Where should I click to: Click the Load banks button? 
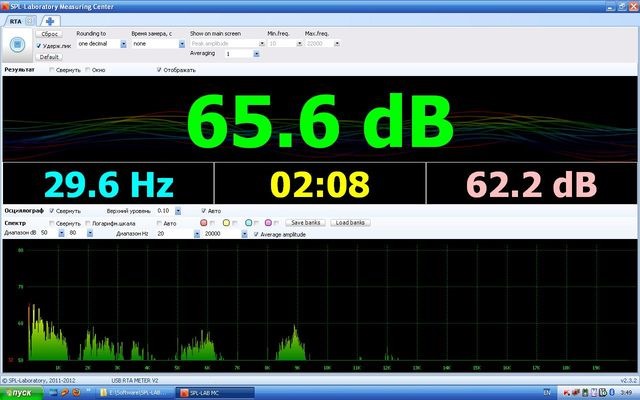(350, 223)
